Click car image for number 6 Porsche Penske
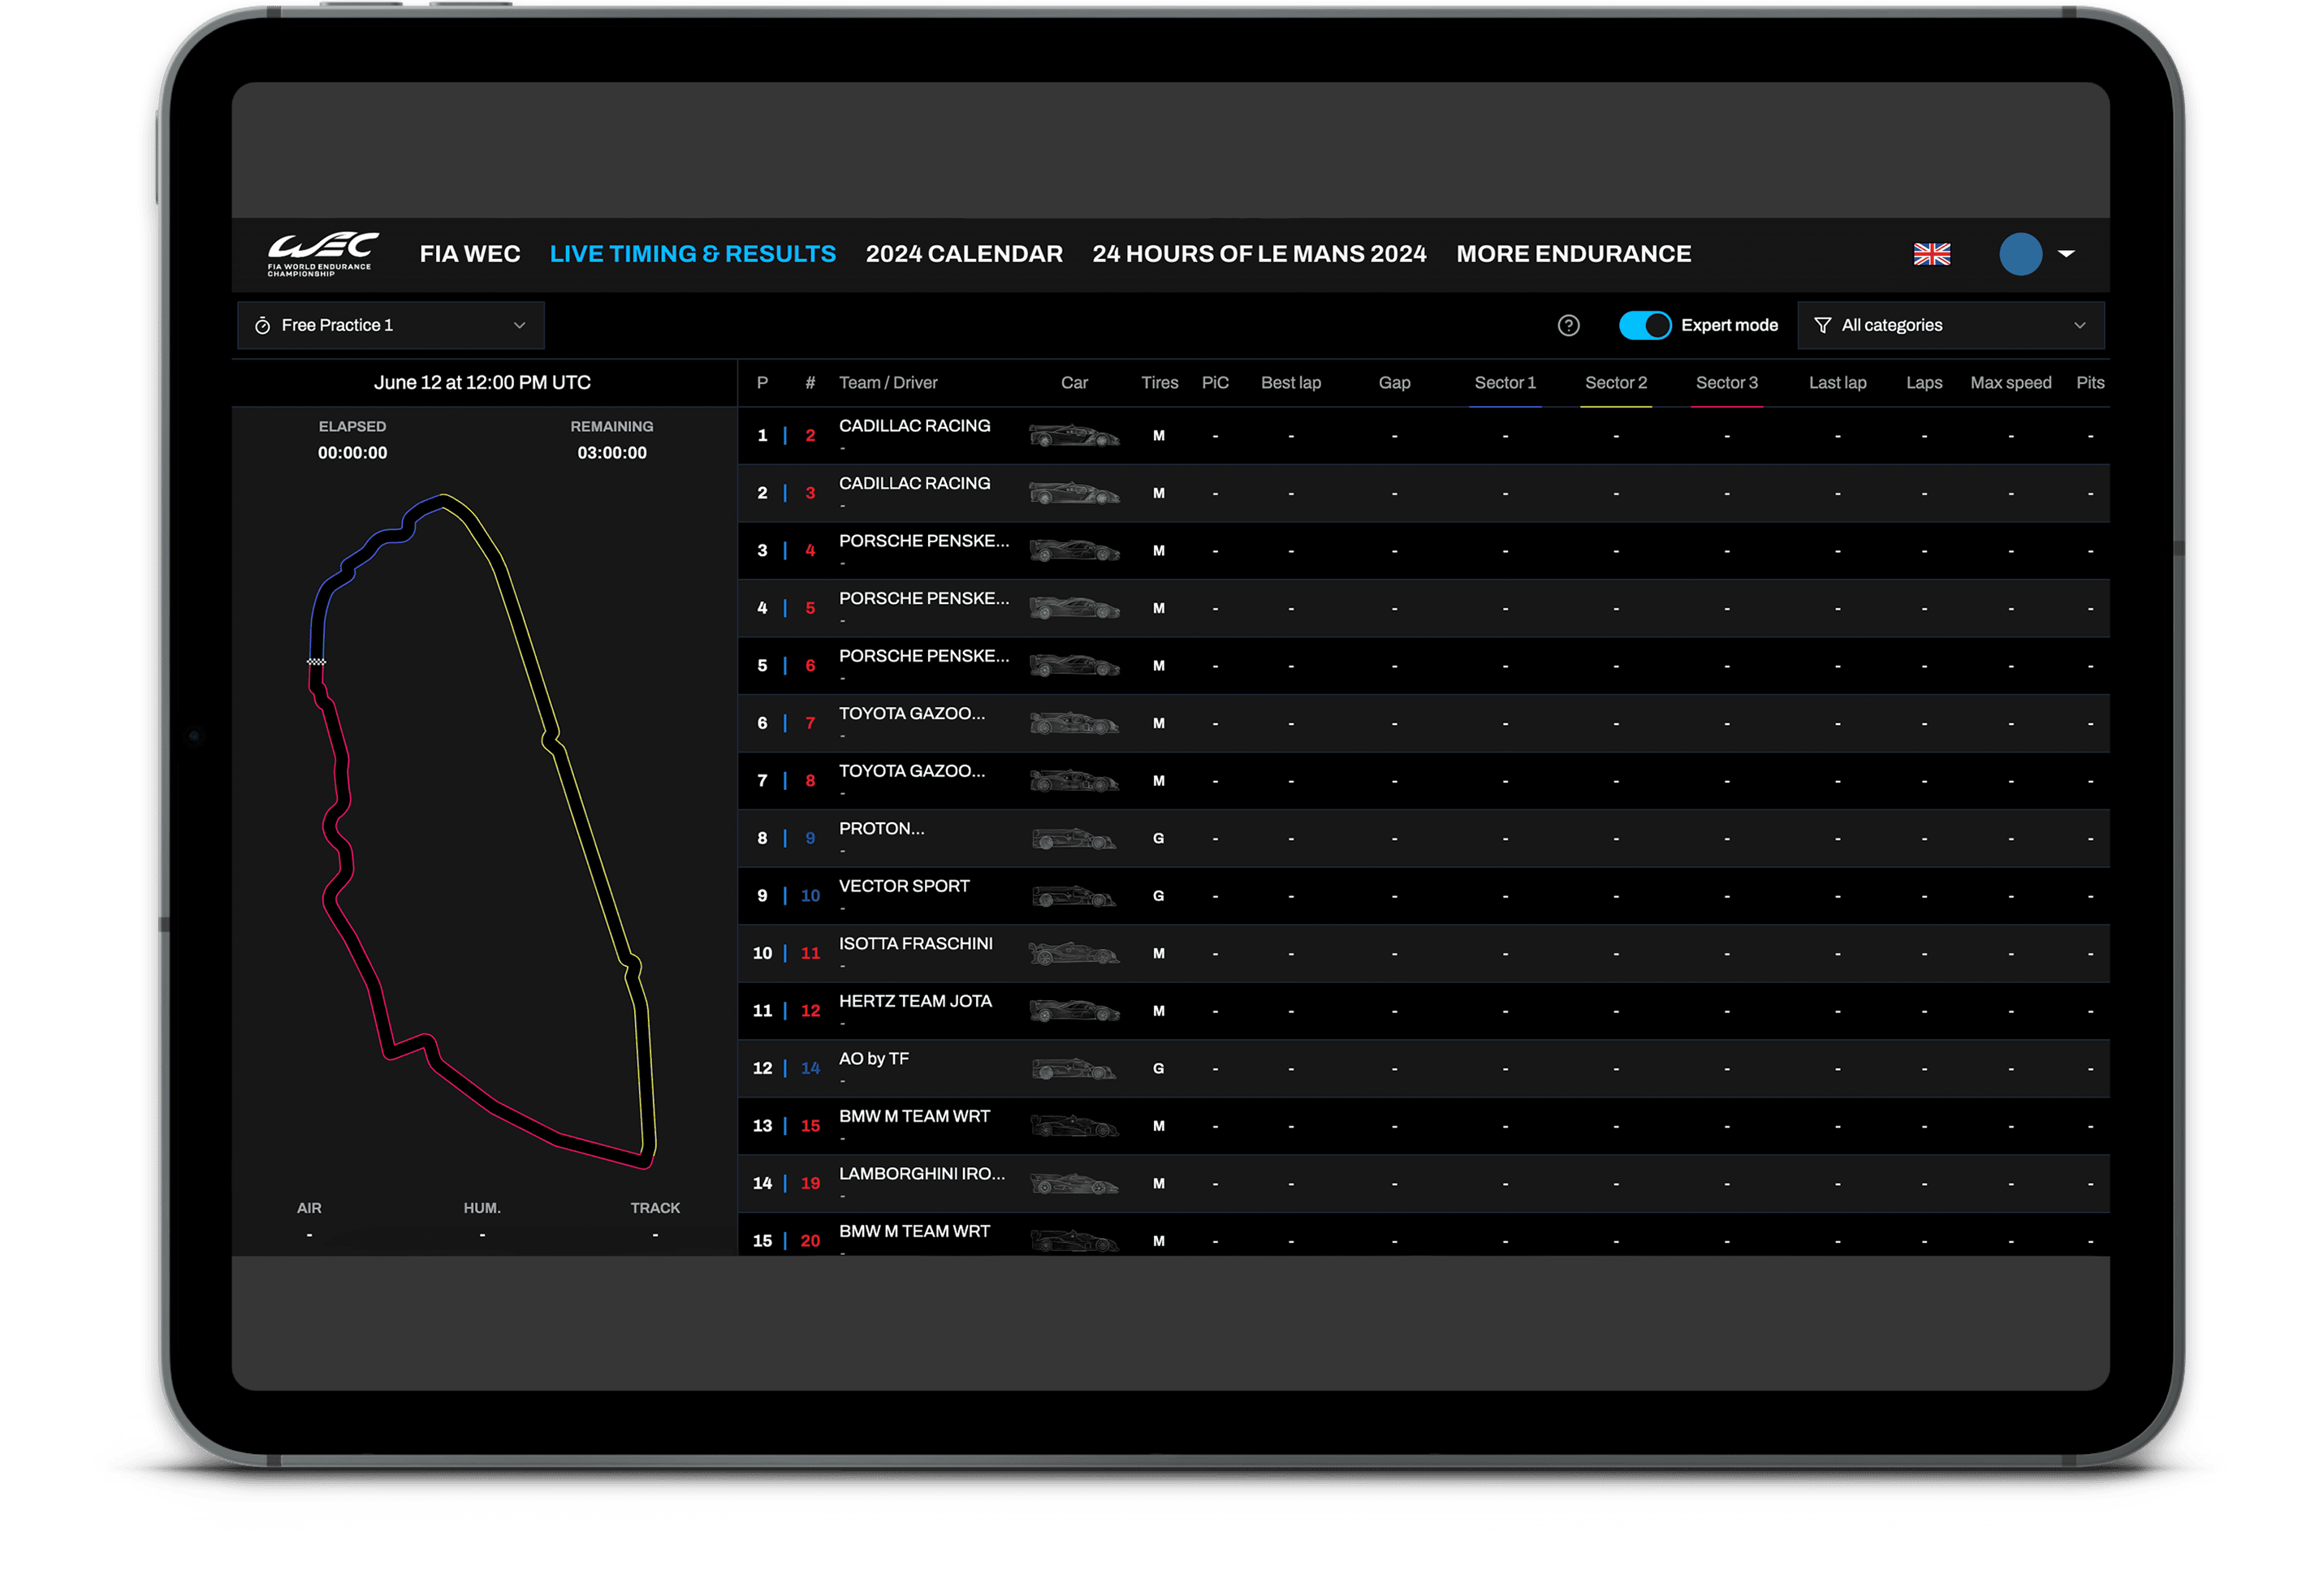Screen dimensions: 2324x1596 tap(1074, 665)
